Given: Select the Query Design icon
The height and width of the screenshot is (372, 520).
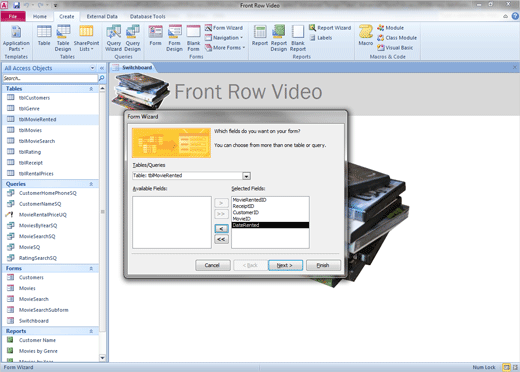Looking at the screenshot, I should [132, 38].
